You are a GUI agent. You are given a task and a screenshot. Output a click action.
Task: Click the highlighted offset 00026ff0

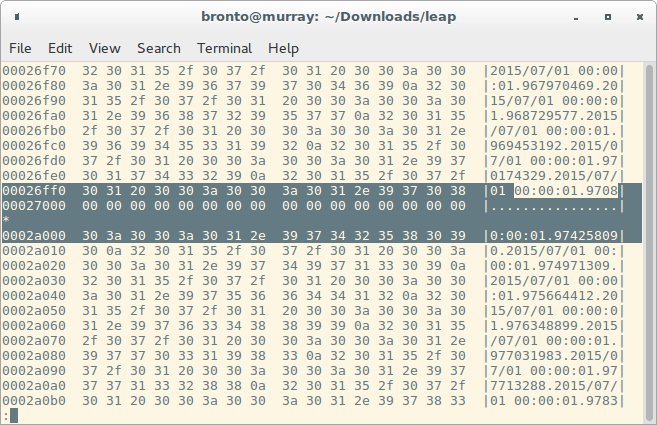(x=32, y=190)
